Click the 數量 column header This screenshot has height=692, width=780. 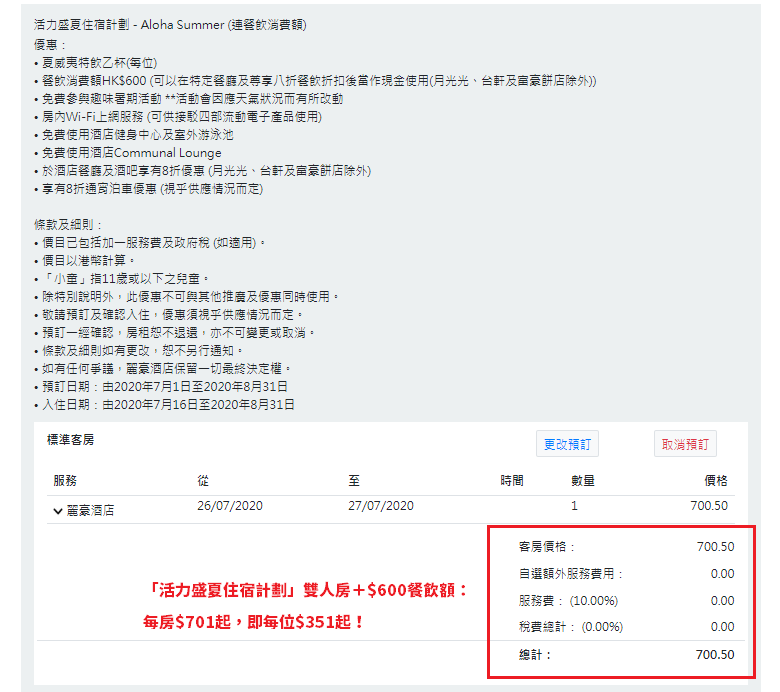pyautogui.click(x=583, y=481)
